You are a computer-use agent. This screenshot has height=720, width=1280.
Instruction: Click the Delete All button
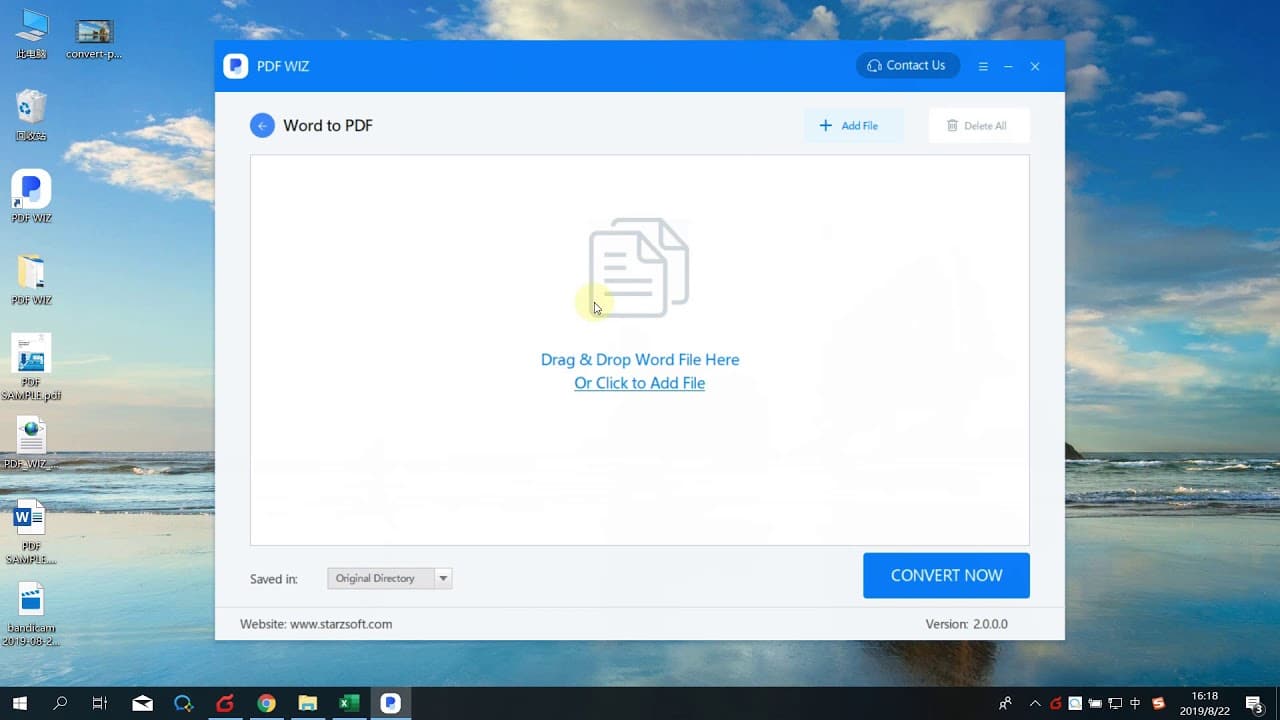point(979,126)
